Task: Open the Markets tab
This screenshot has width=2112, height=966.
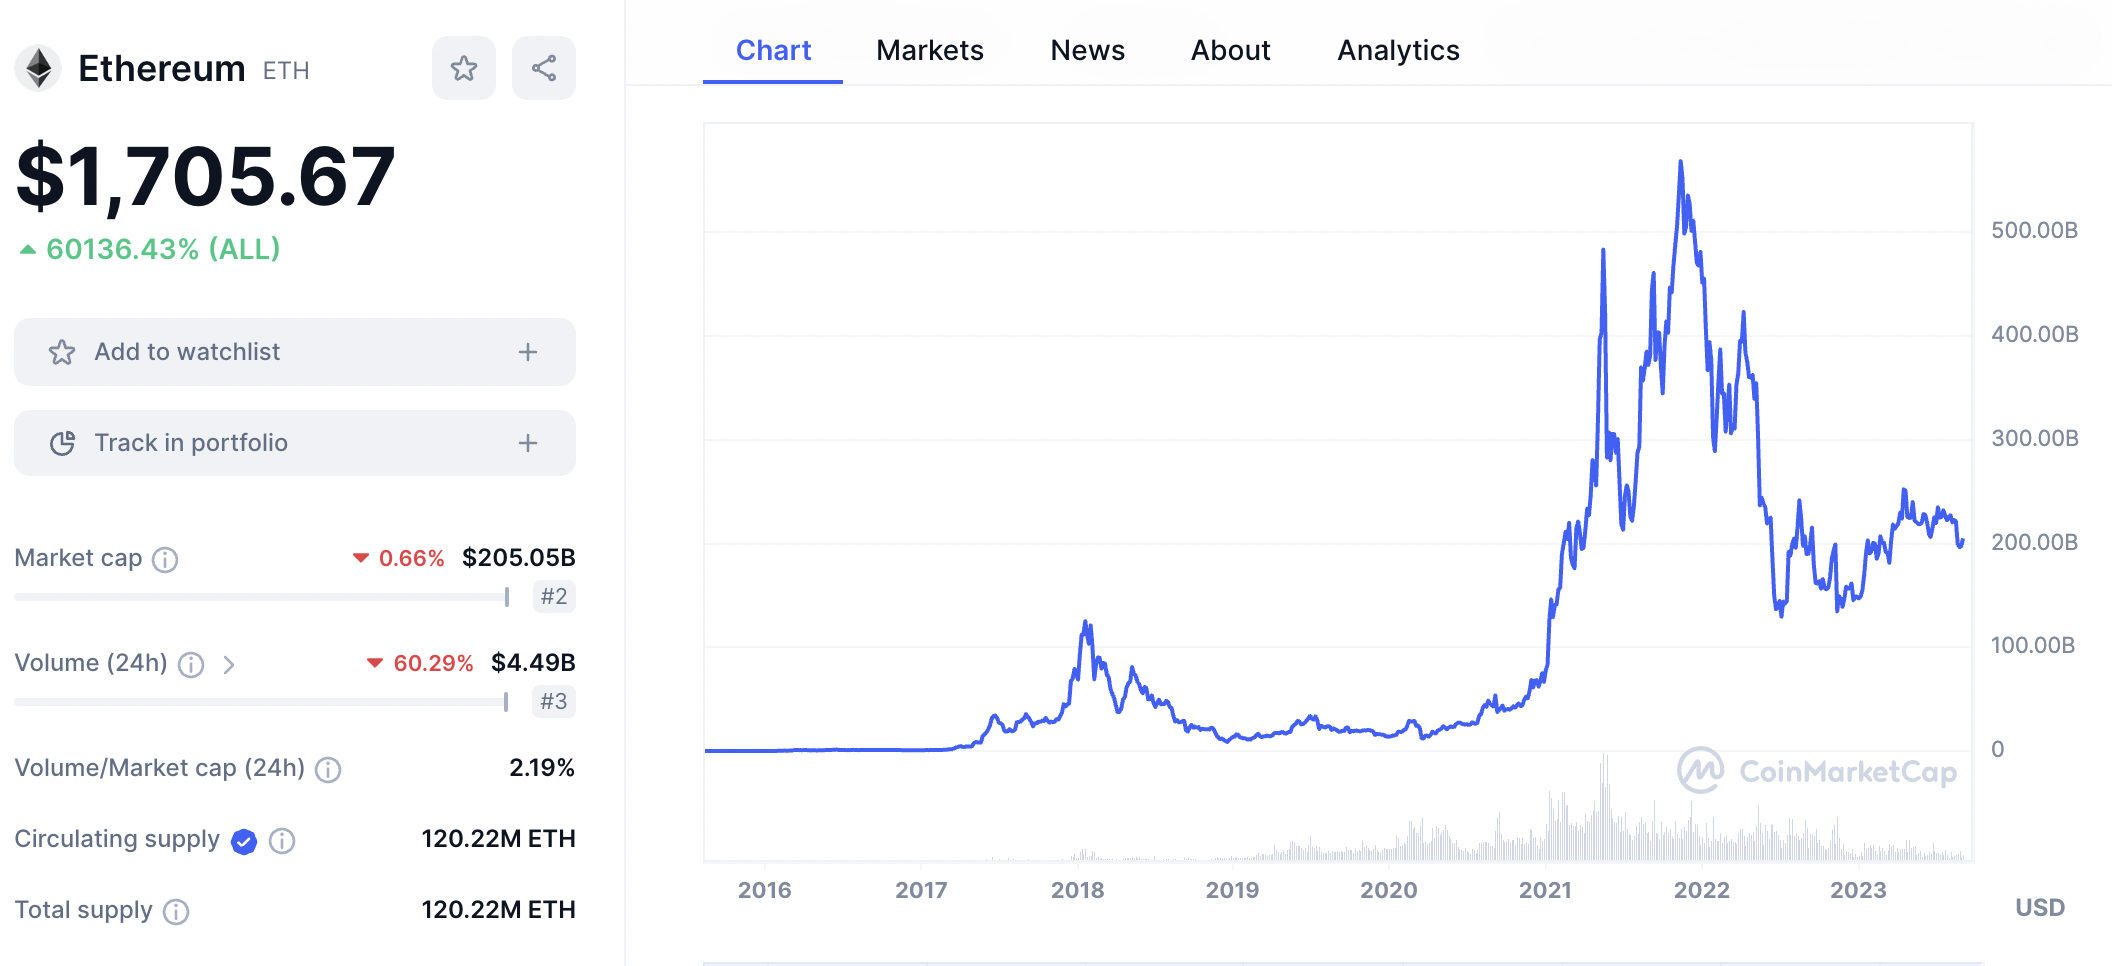Action: coord(930,50)
